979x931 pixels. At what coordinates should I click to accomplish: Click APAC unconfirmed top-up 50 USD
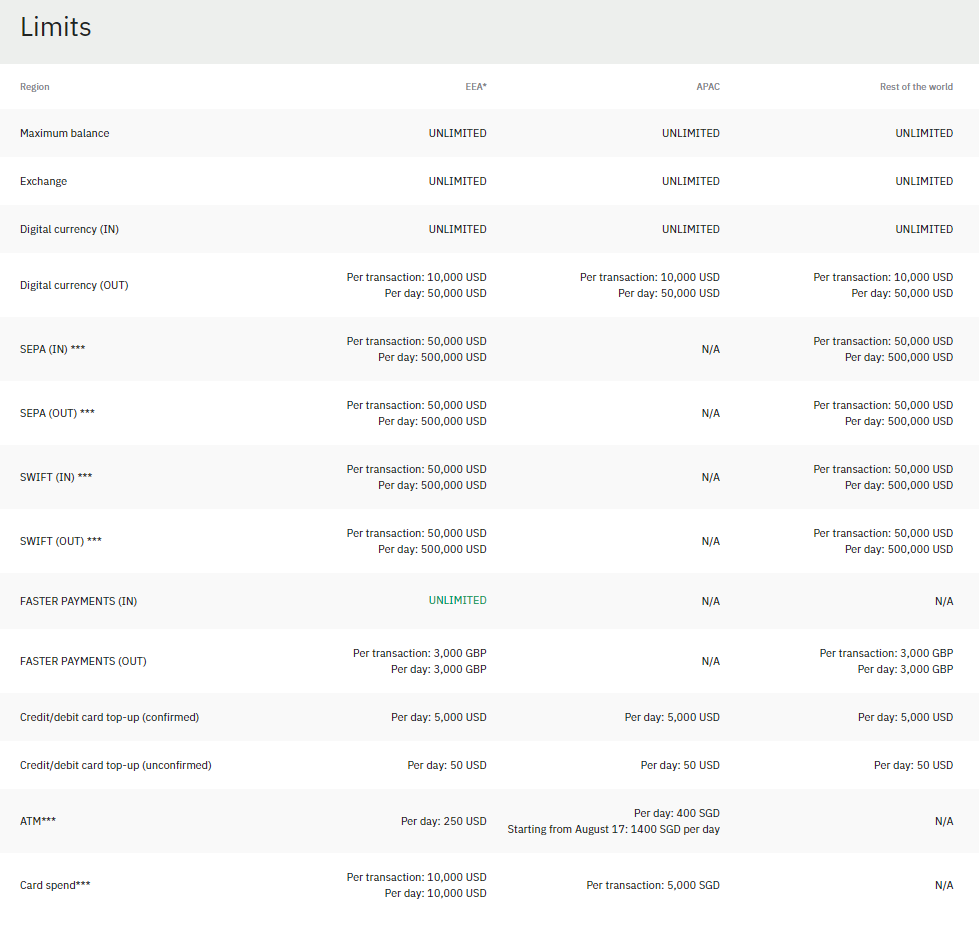pyautogui.click(x=680, y=766)
